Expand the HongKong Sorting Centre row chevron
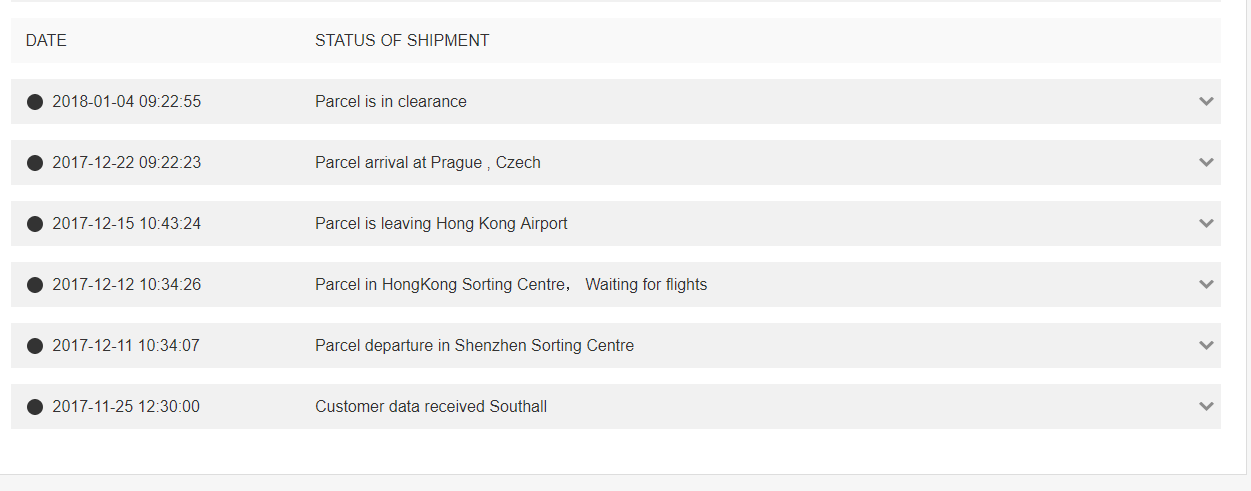 pyautogui.click(x=1206, y=285)
